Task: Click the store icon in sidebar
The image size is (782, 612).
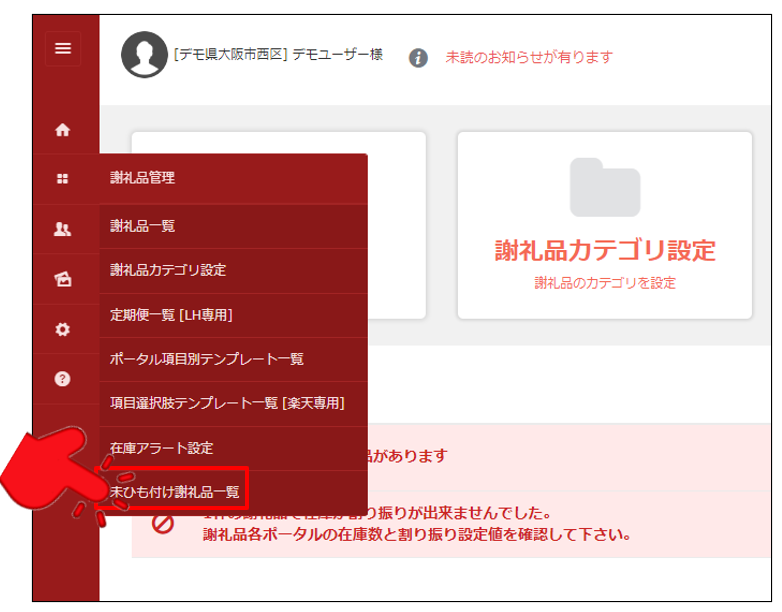Action: point(63,280)
